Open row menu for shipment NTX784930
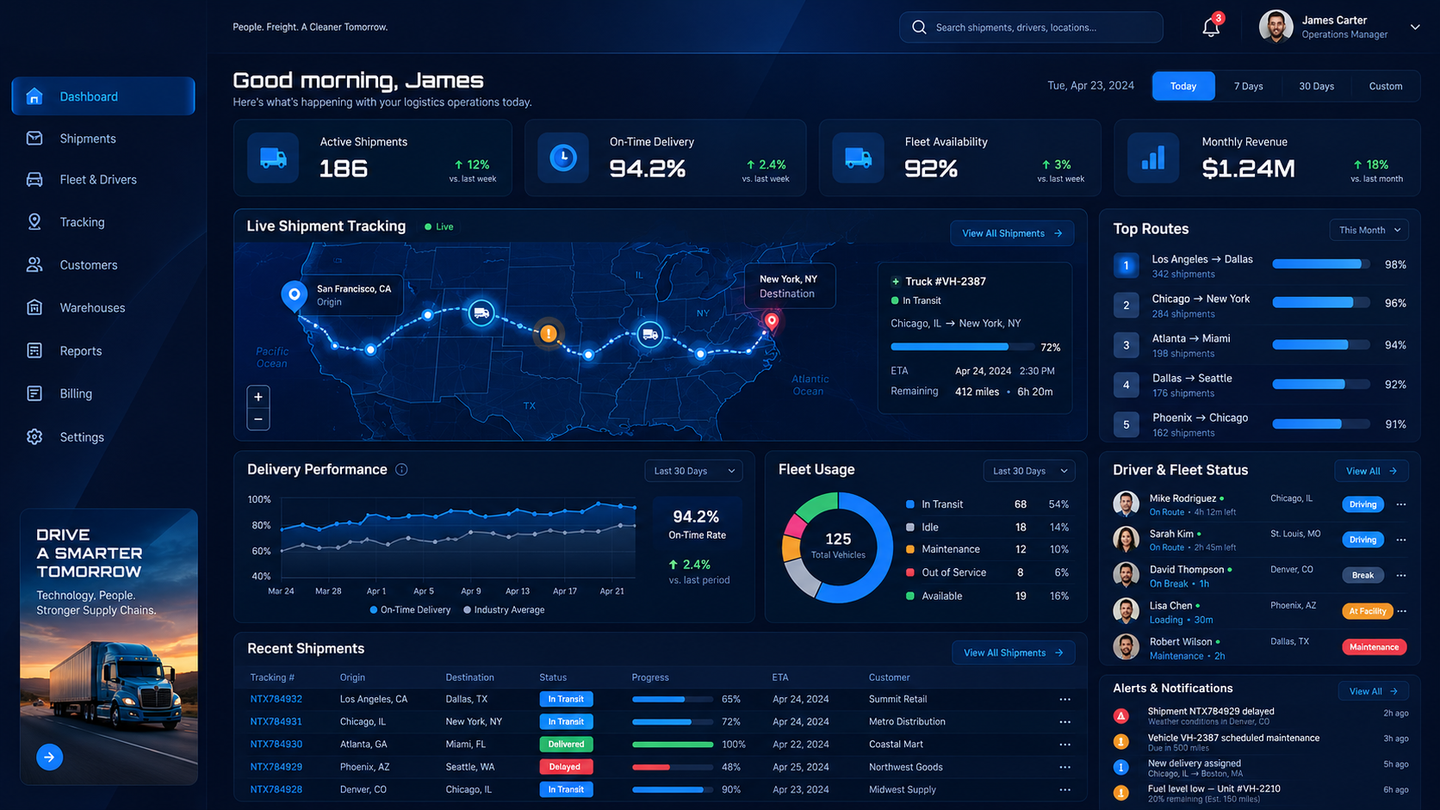This screenshot has height=810, width=1440. click(1065, 744)
